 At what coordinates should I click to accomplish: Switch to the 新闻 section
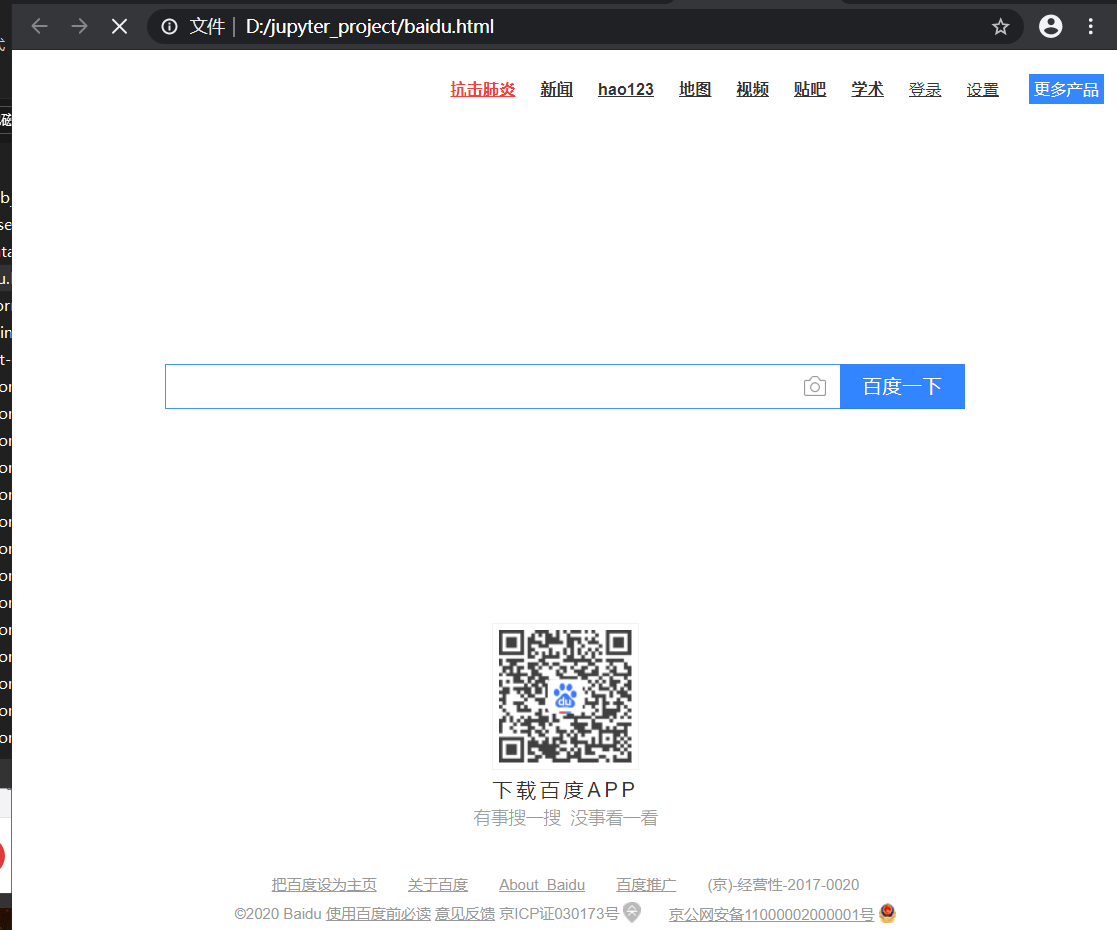click(556, 89)
